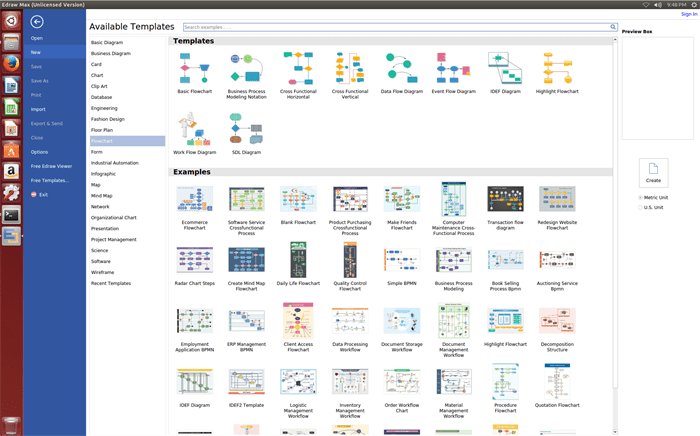Click the Exit menu item
Viewport: 700px width, 436px height.
(39, 195)
